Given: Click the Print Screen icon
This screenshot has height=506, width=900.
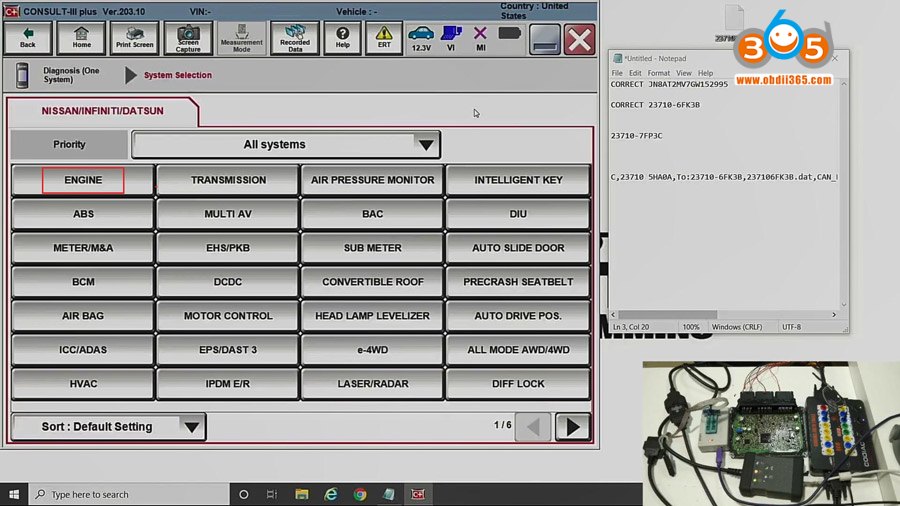Looking at the screenshot, I should point(134,38).
